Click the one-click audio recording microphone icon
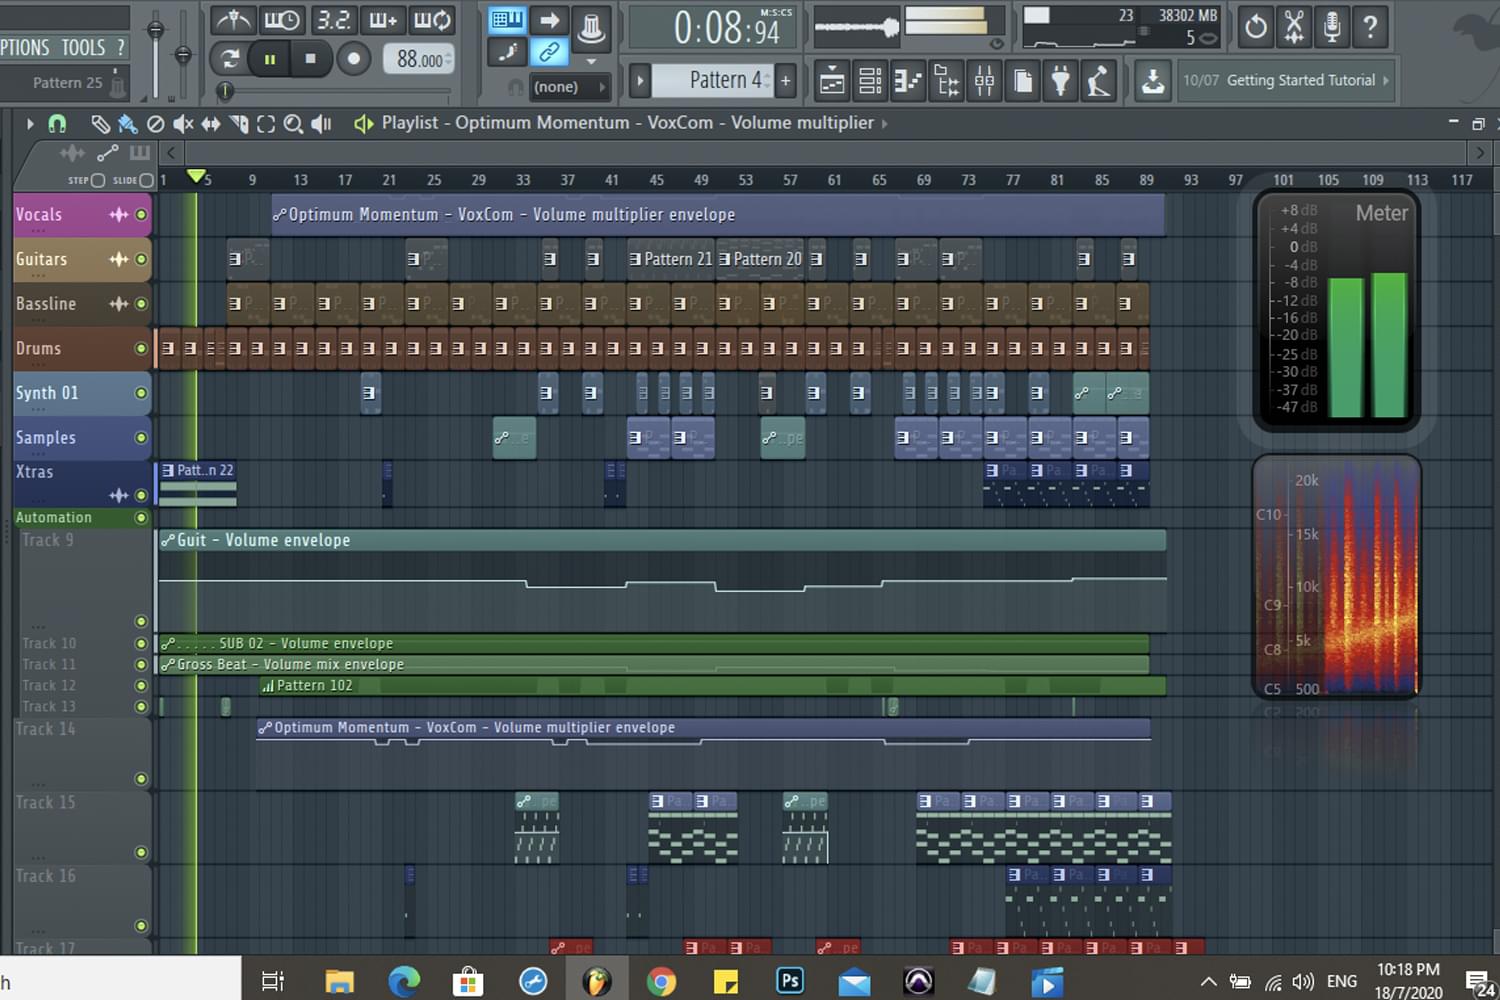 [1331, 26]
